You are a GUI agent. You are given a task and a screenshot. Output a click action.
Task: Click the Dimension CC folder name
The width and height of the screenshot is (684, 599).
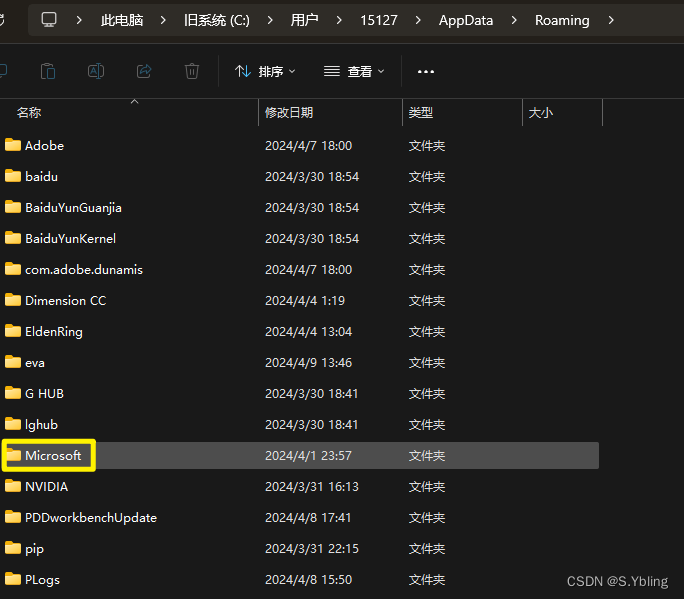tap(65, 300)
